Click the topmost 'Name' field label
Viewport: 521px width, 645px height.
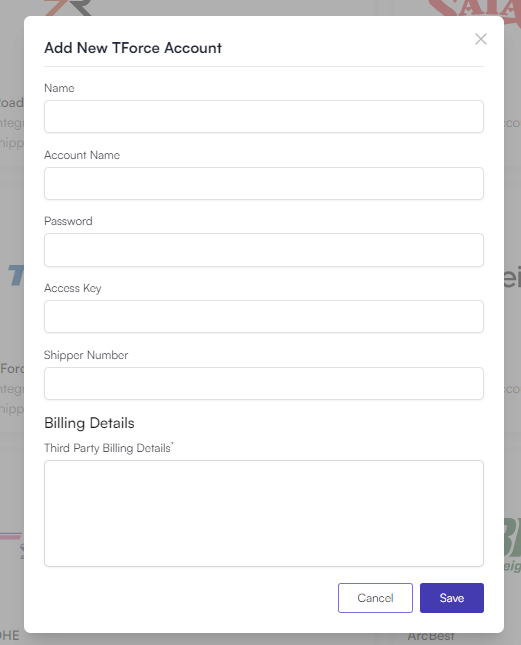[59, 88]
